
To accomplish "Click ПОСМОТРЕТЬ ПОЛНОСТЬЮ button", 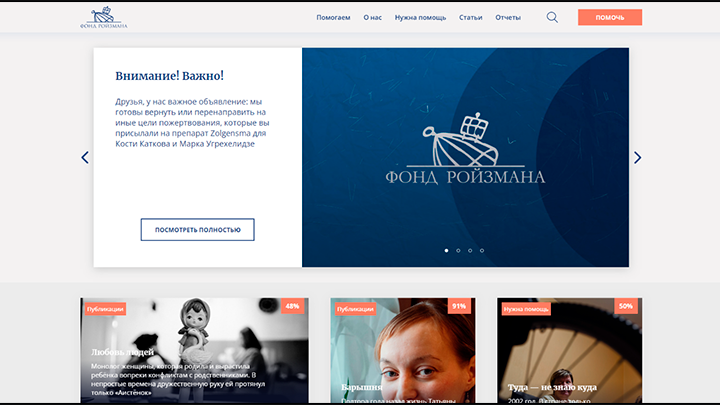I will (197, 230).
